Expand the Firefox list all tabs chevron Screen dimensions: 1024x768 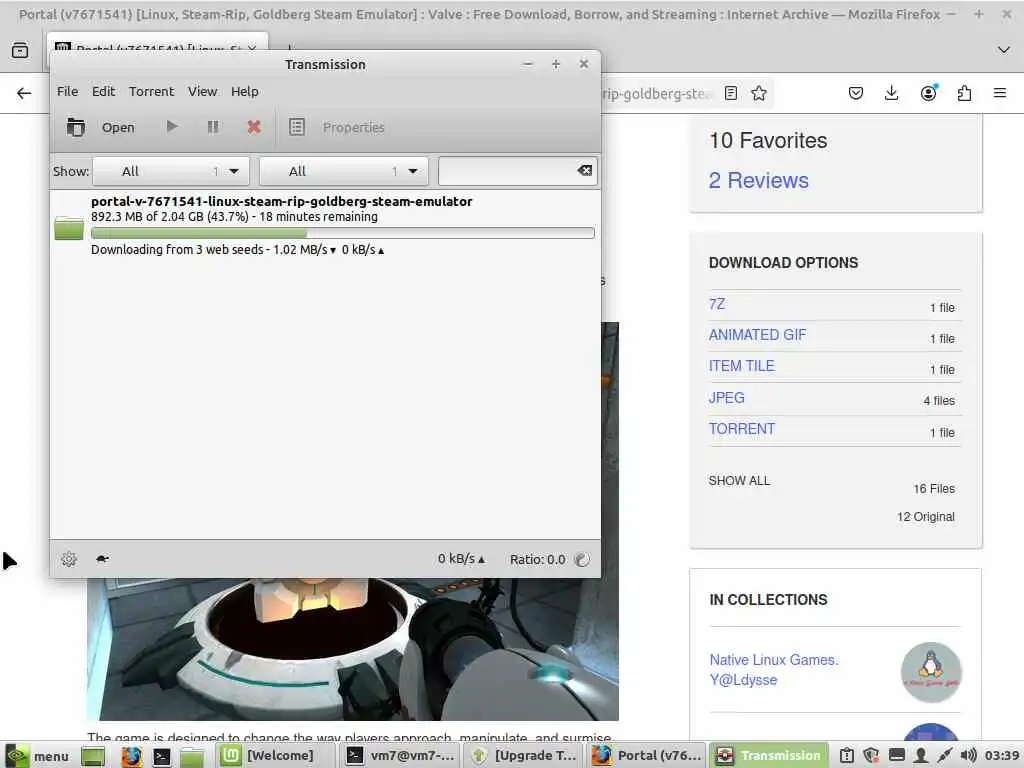[x=1004, y=50]
